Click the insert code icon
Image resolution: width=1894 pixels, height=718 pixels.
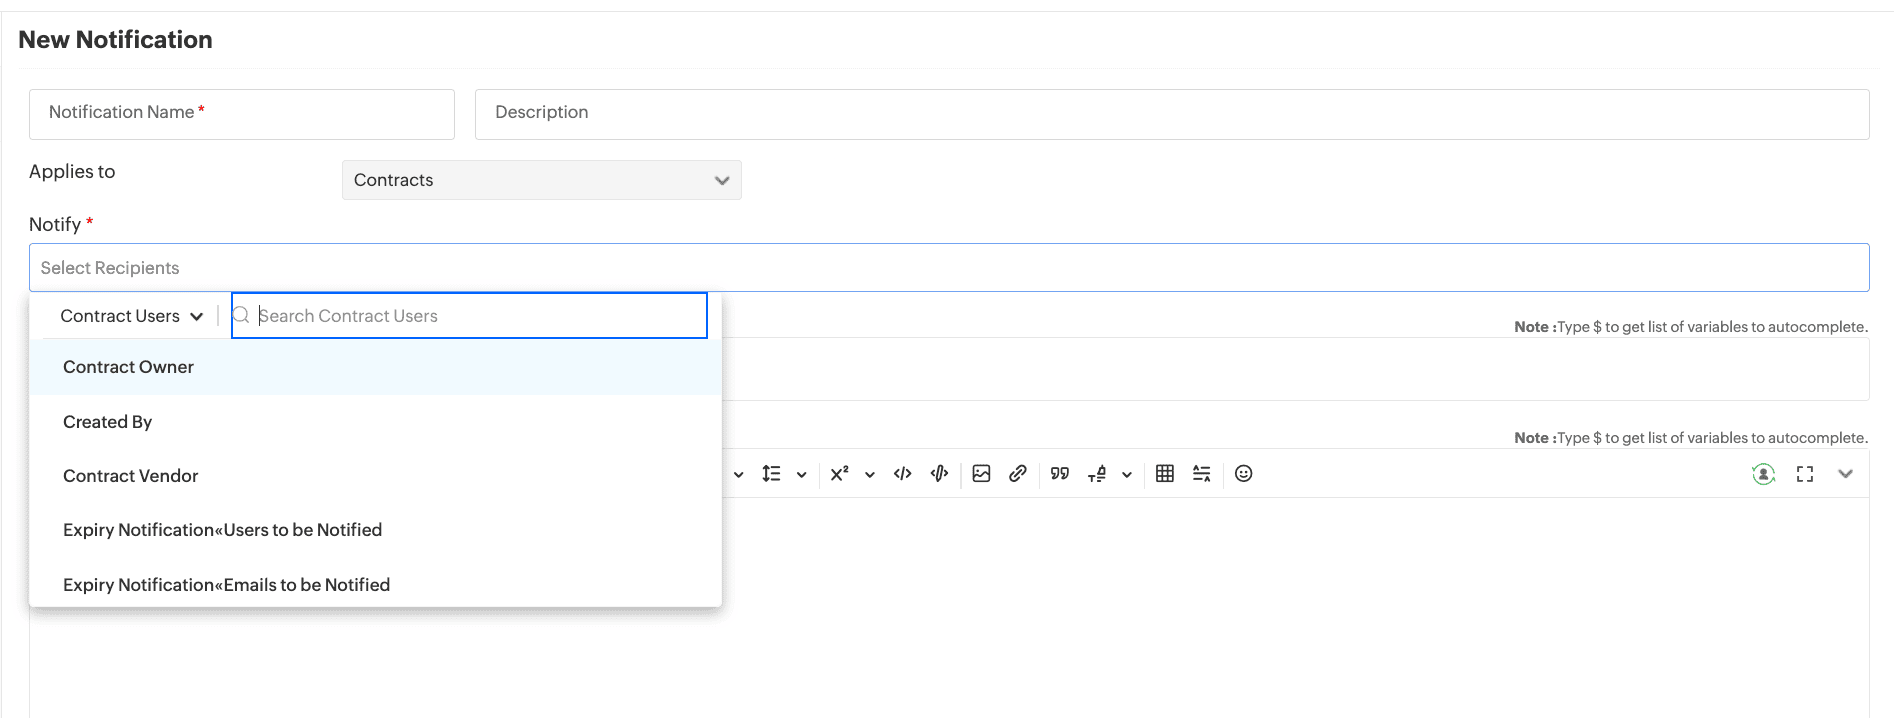(902, 474)
